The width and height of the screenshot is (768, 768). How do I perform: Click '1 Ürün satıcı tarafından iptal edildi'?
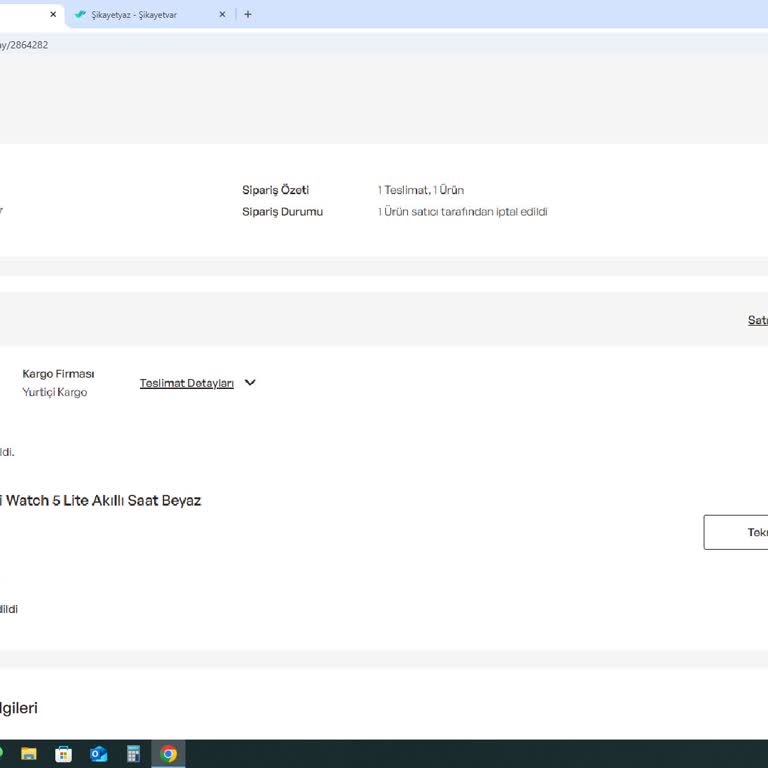point(462,212)
